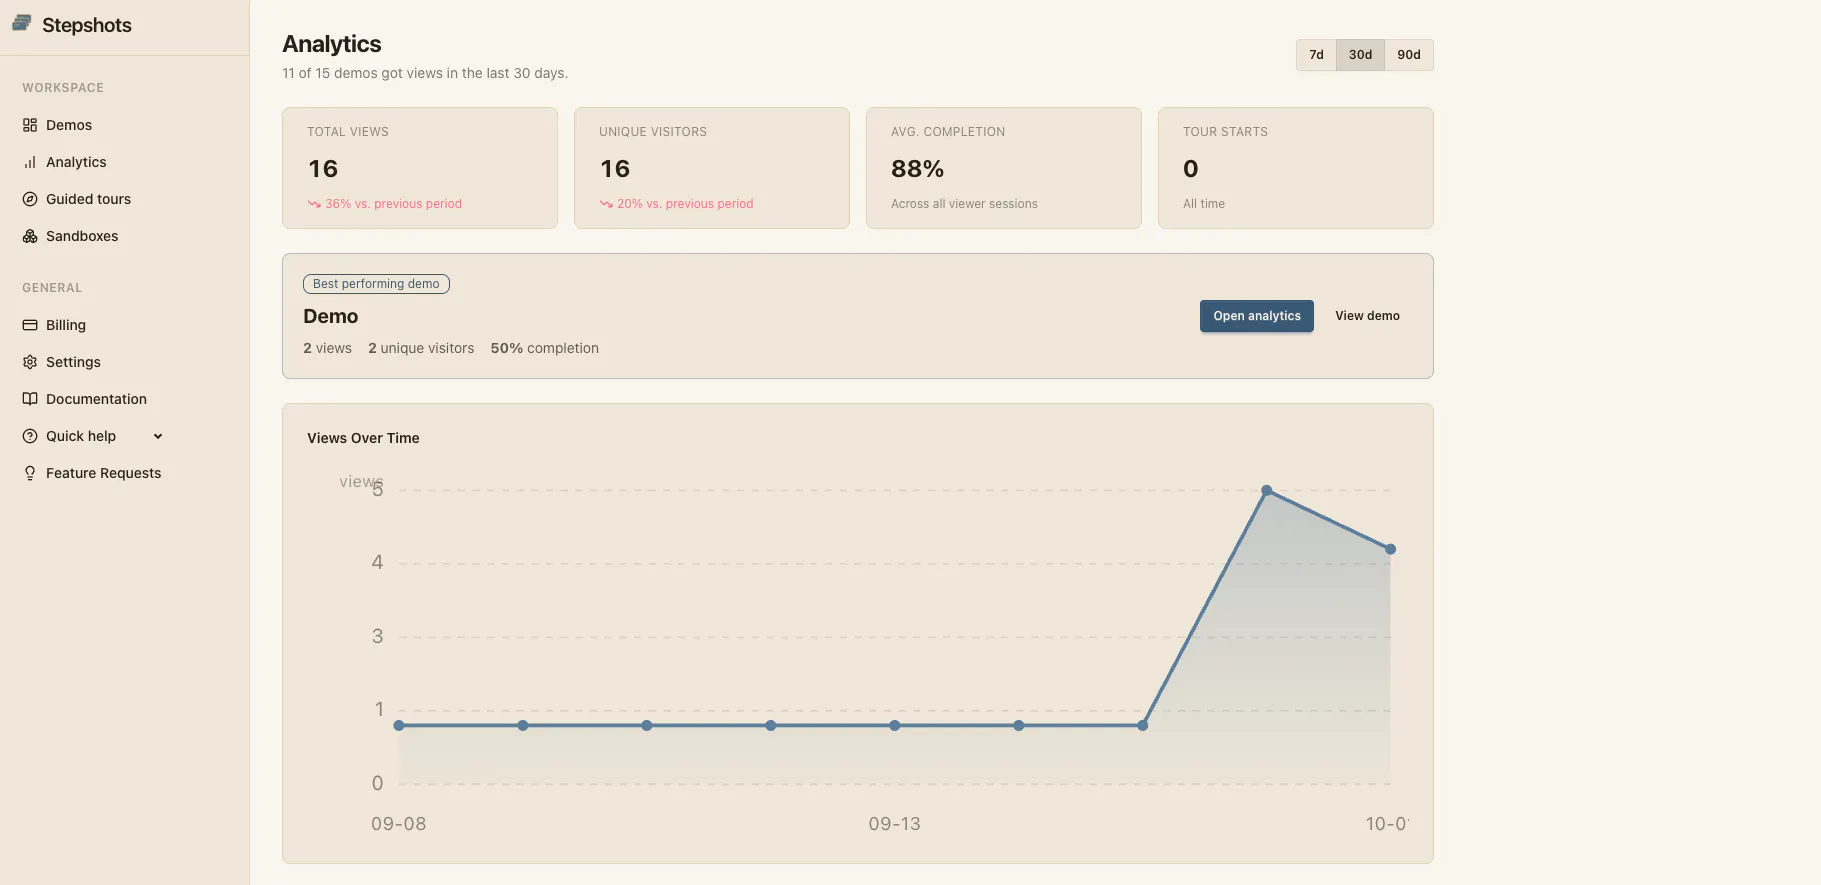The width and height of the screenshot is (1821, 885).
Task: Click the 09-08 axis date label
Action: coord(398,824)
